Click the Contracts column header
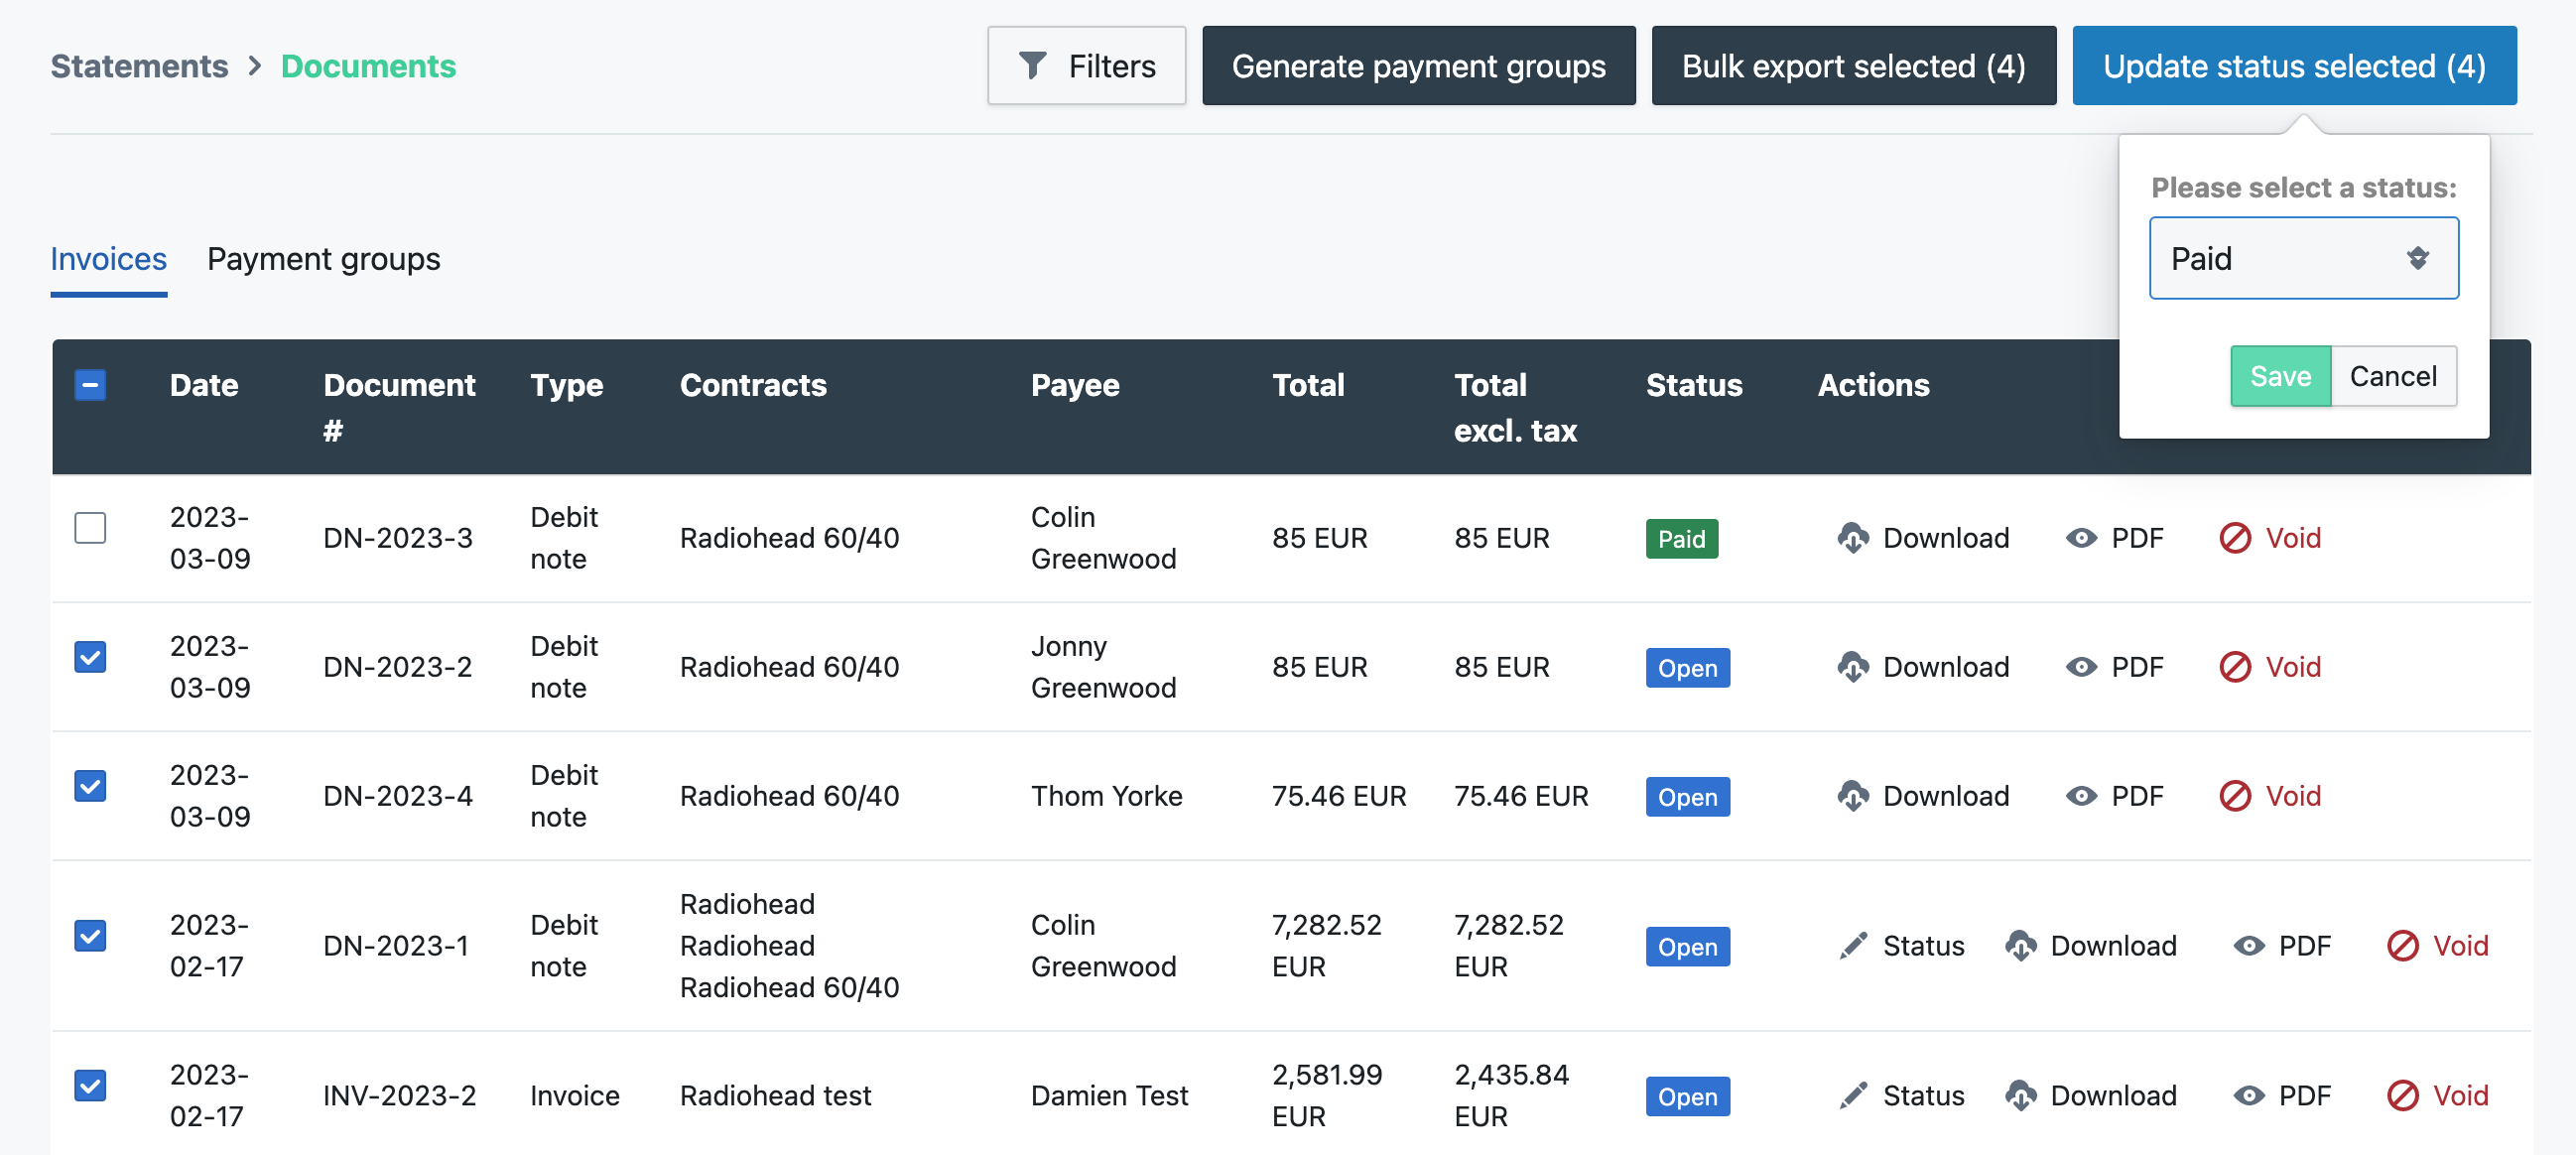Viewport: 2576px width, 1155px height. (753, 386)
